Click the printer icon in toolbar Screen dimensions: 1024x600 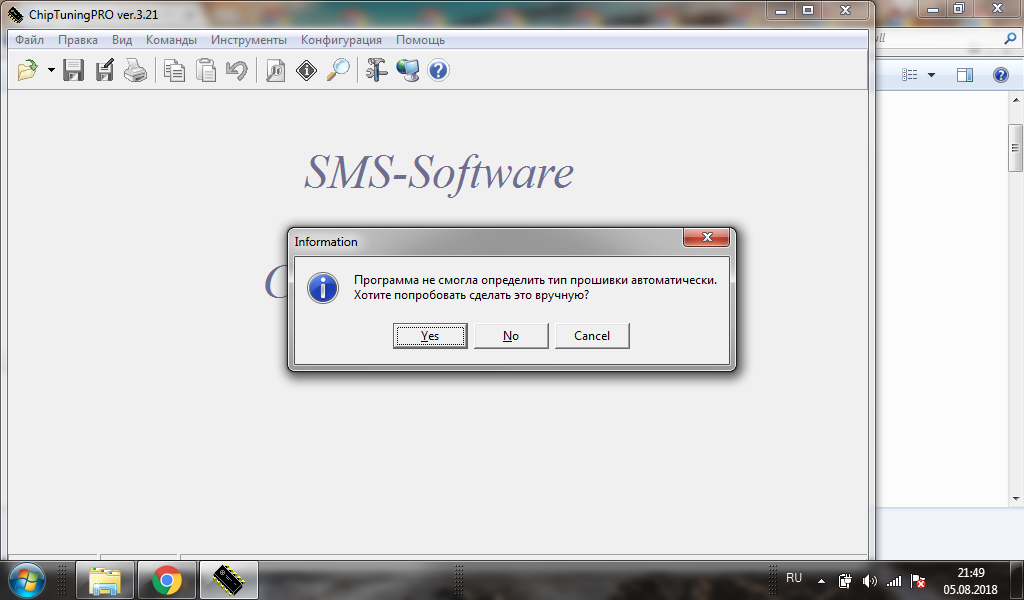pos(135,71)
